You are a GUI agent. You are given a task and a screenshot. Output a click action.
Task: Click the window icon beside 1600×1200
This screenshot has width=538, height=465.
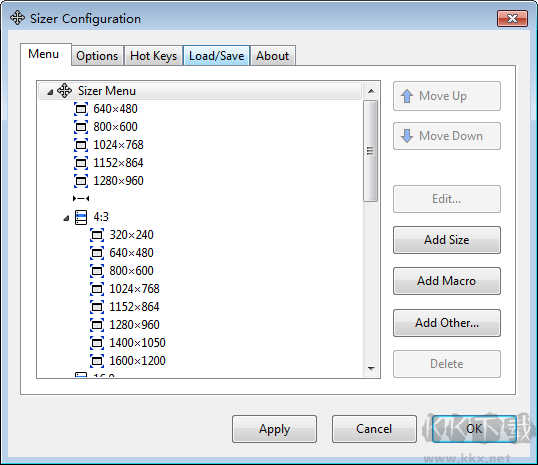[97, 361]
